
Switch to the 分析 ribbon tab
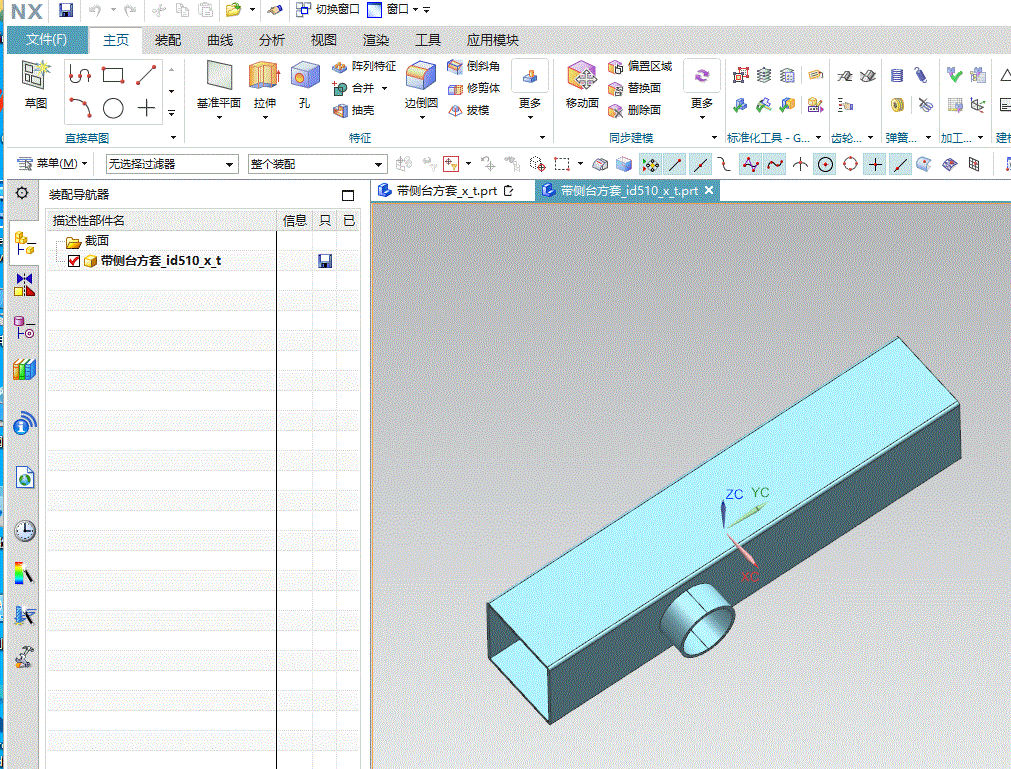tap(271, 40)
